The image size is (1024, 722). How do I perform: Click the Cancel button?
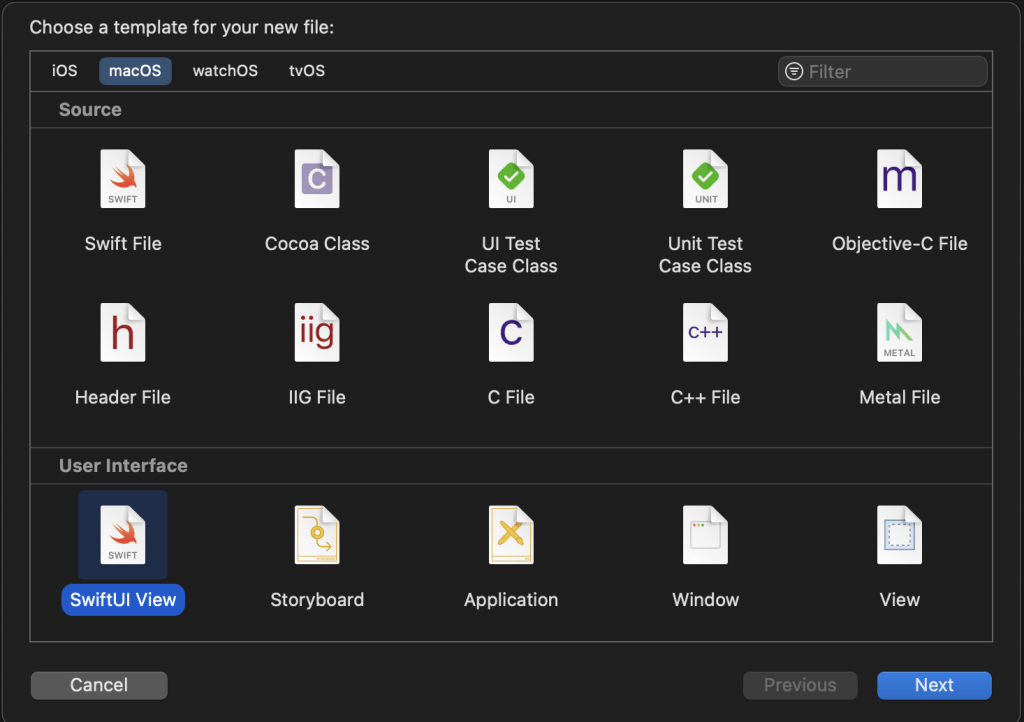click(x=99, y=685)
